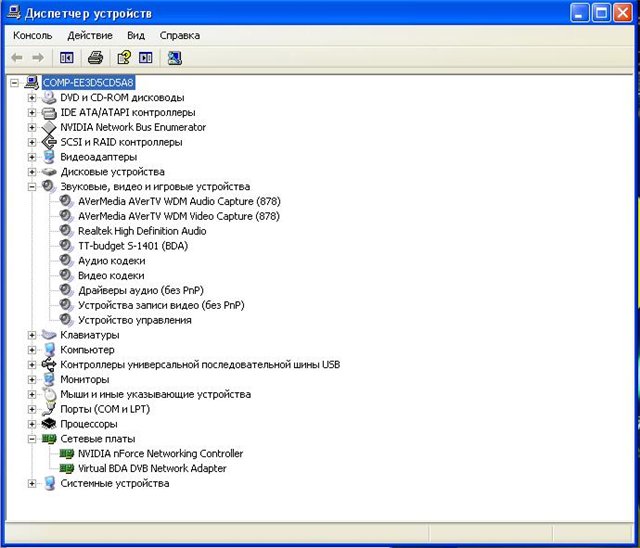Expand Системные устройства node

coord(32,484)
